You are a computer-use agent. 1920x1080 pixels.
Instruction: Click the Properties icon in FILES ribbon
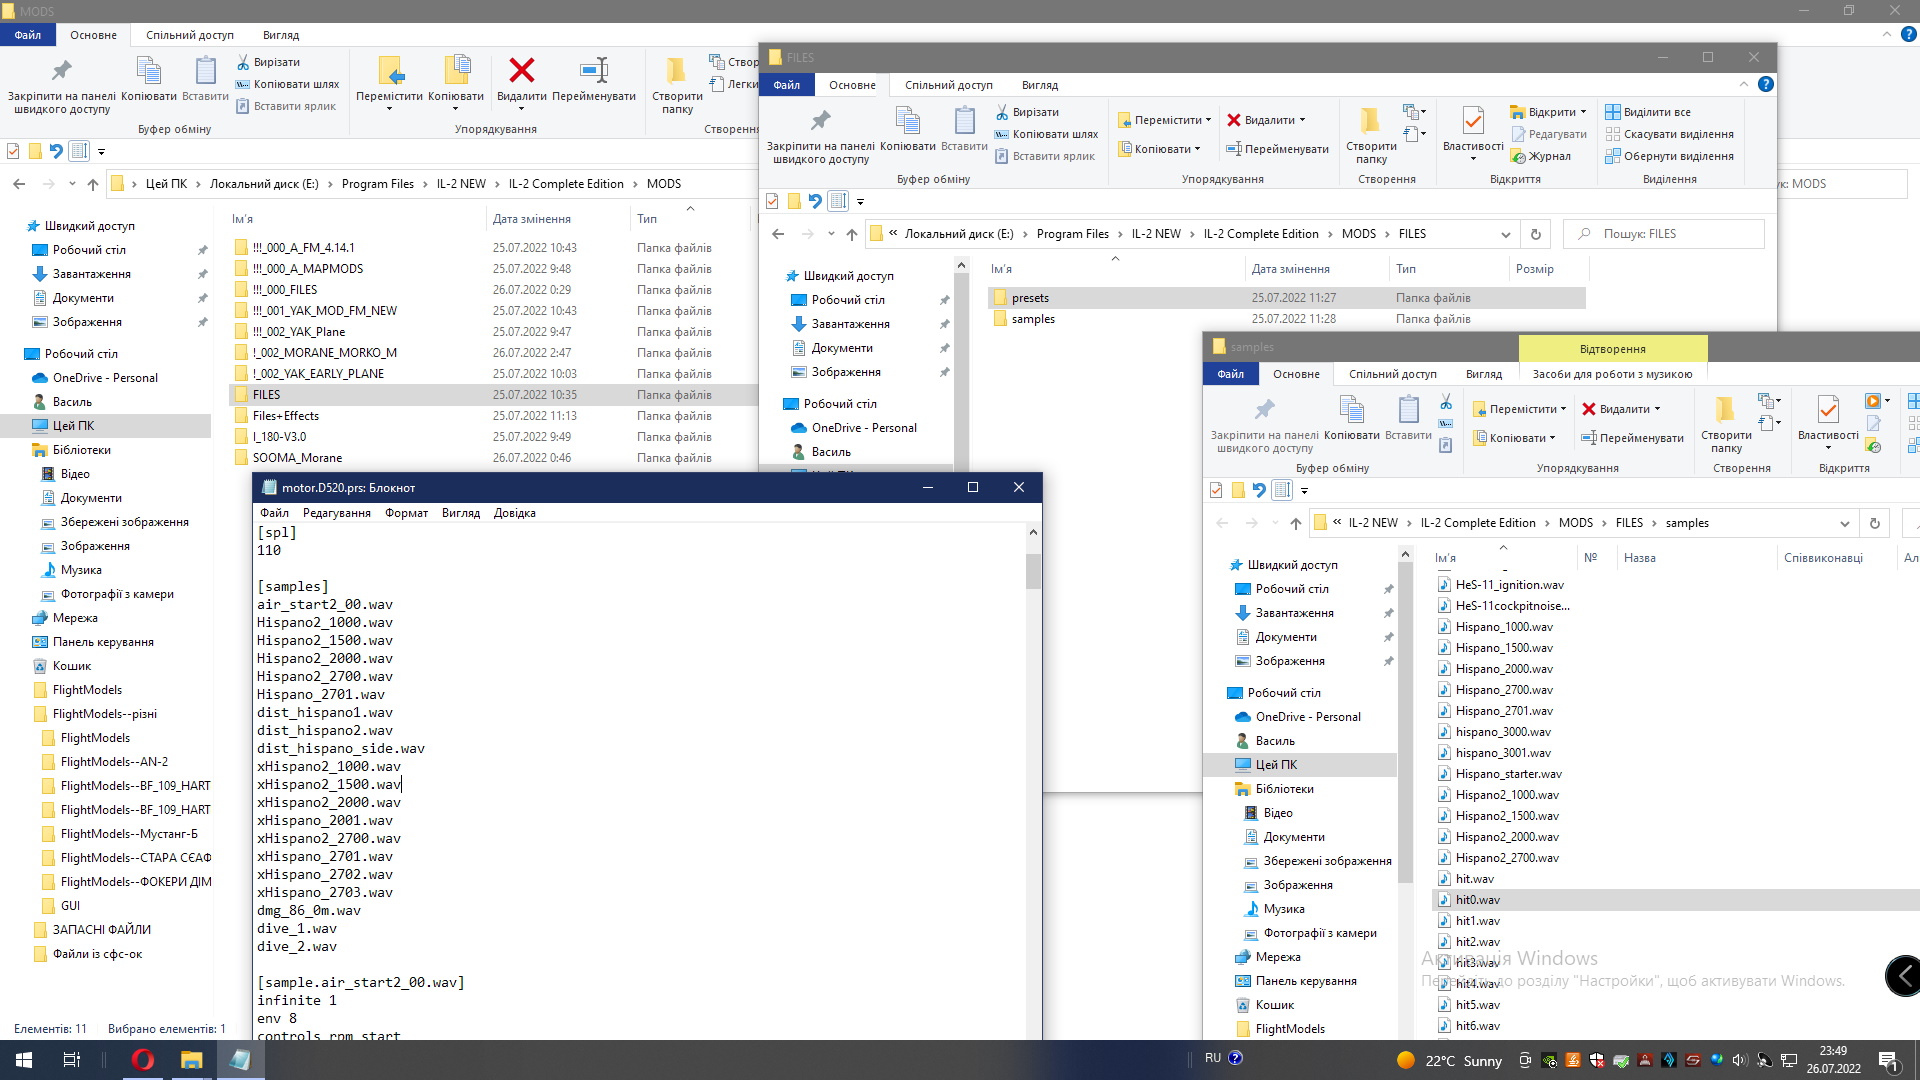1472,122
